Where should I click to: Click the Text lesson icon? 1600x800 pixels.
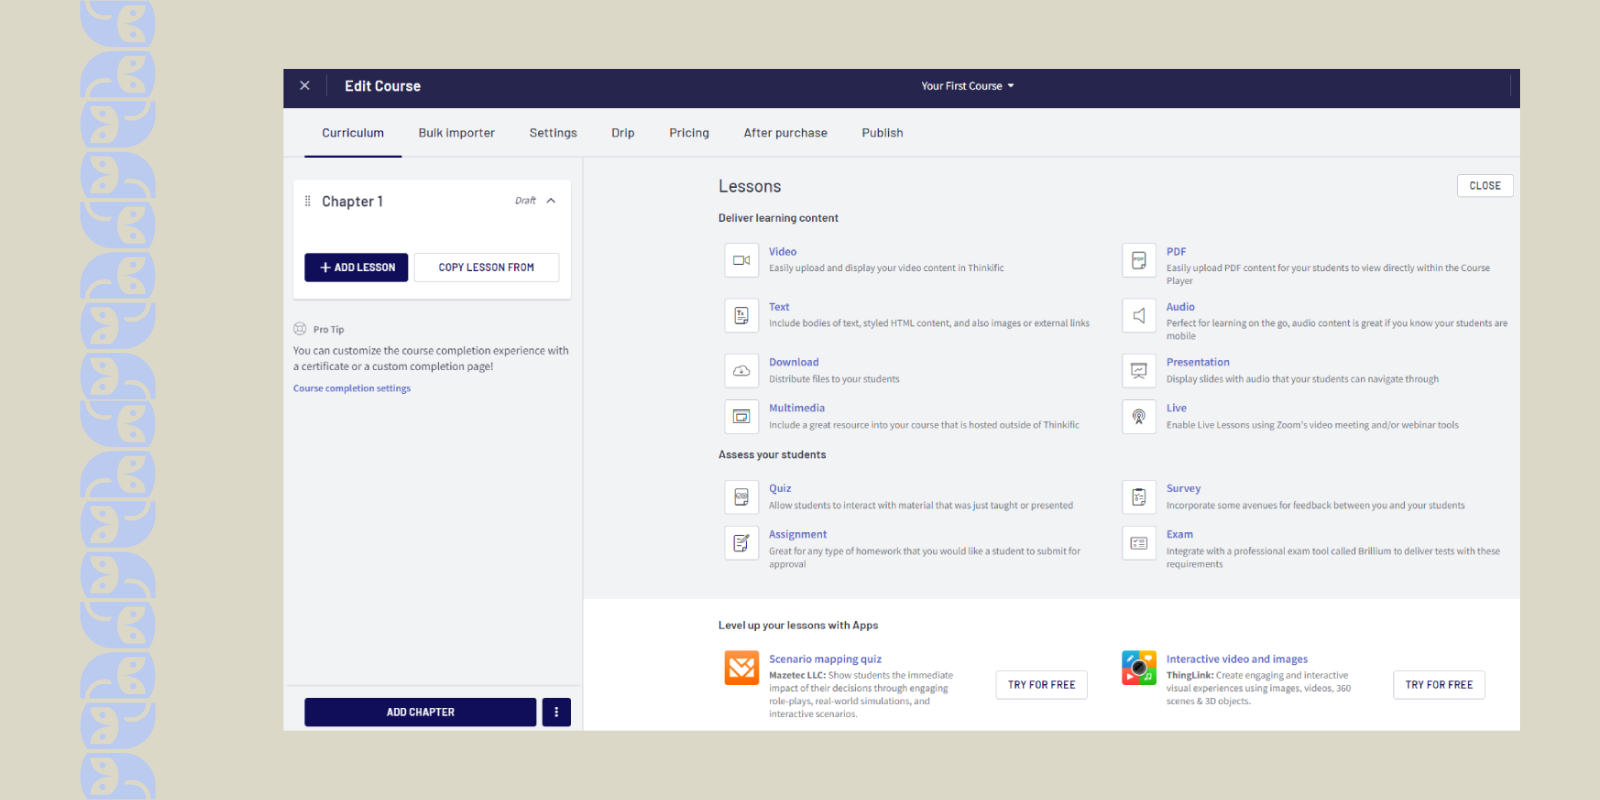[x=741, y=315]
